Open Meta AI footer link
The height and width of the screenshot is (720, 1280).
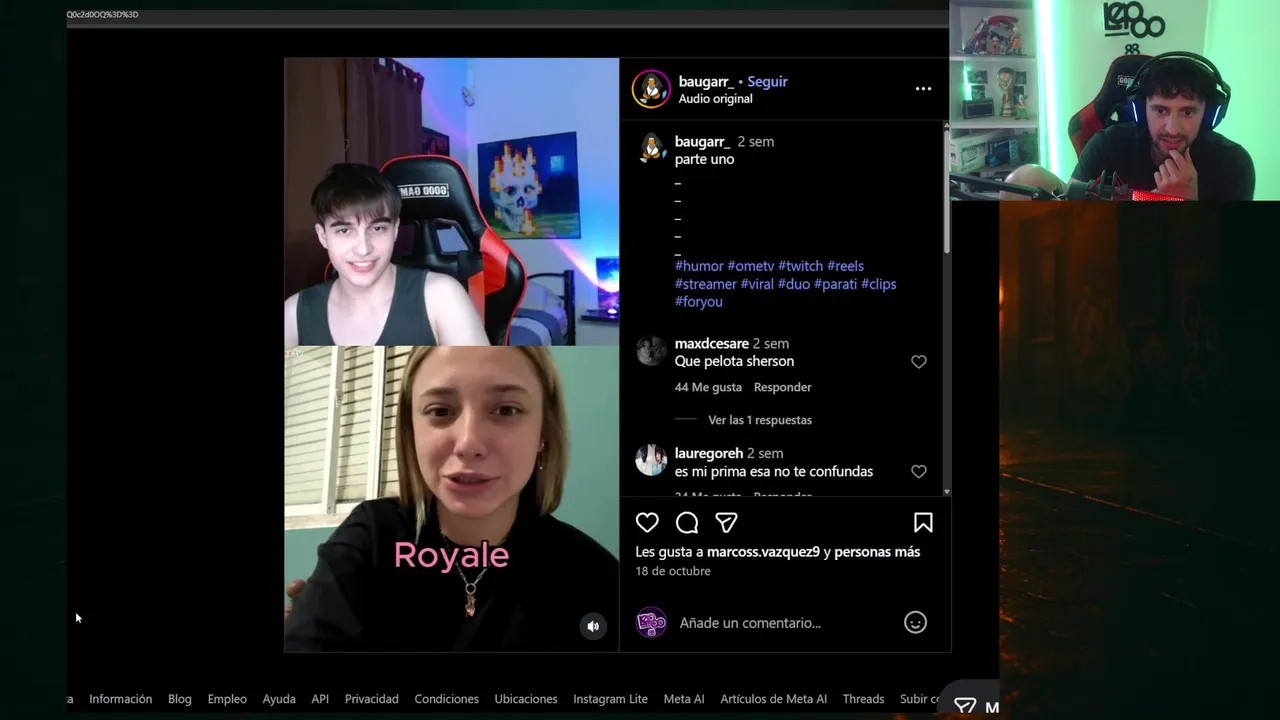click(684, 699)
